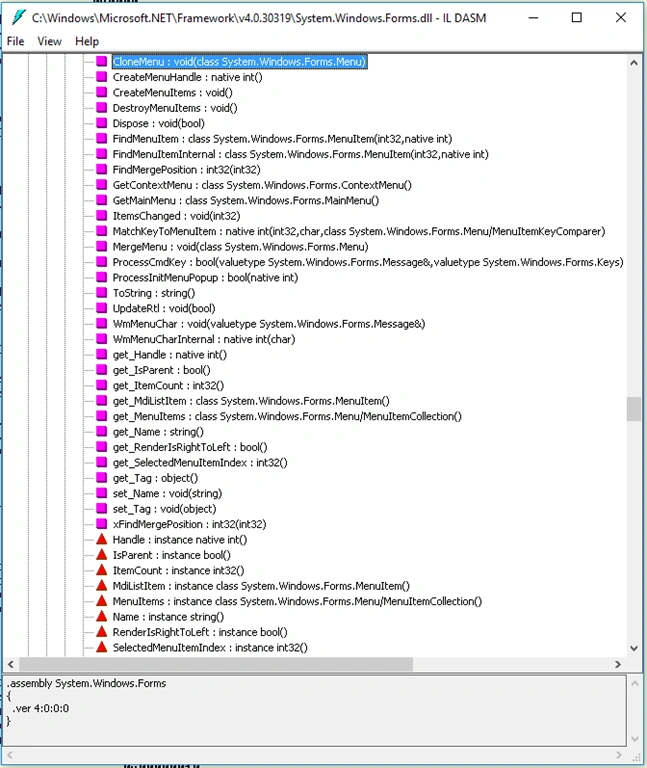This screenshot has width=647, height=768.
Task: Click the method icon next to ToString
Action: click(101, 293)
